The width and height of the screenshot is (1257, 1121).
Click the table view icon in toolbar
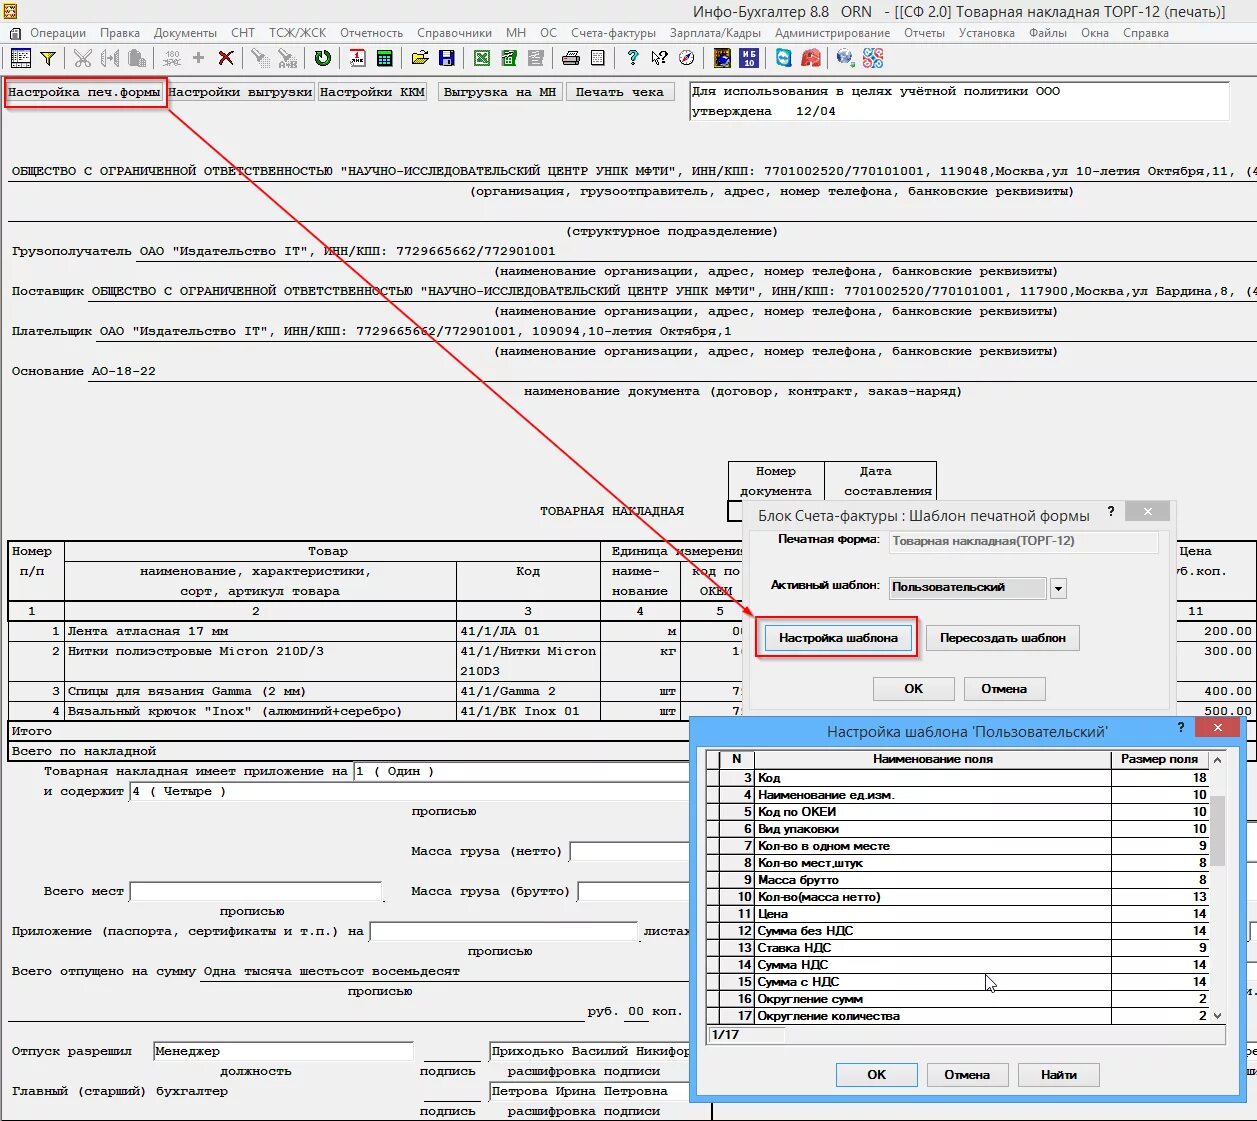[20, 58]
